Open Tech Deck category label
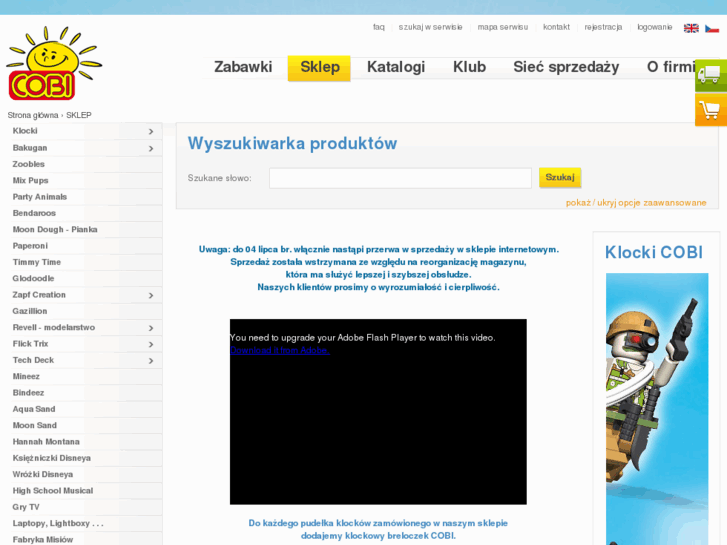The height and width of the screenshot is (545, 727). point(33,360)
